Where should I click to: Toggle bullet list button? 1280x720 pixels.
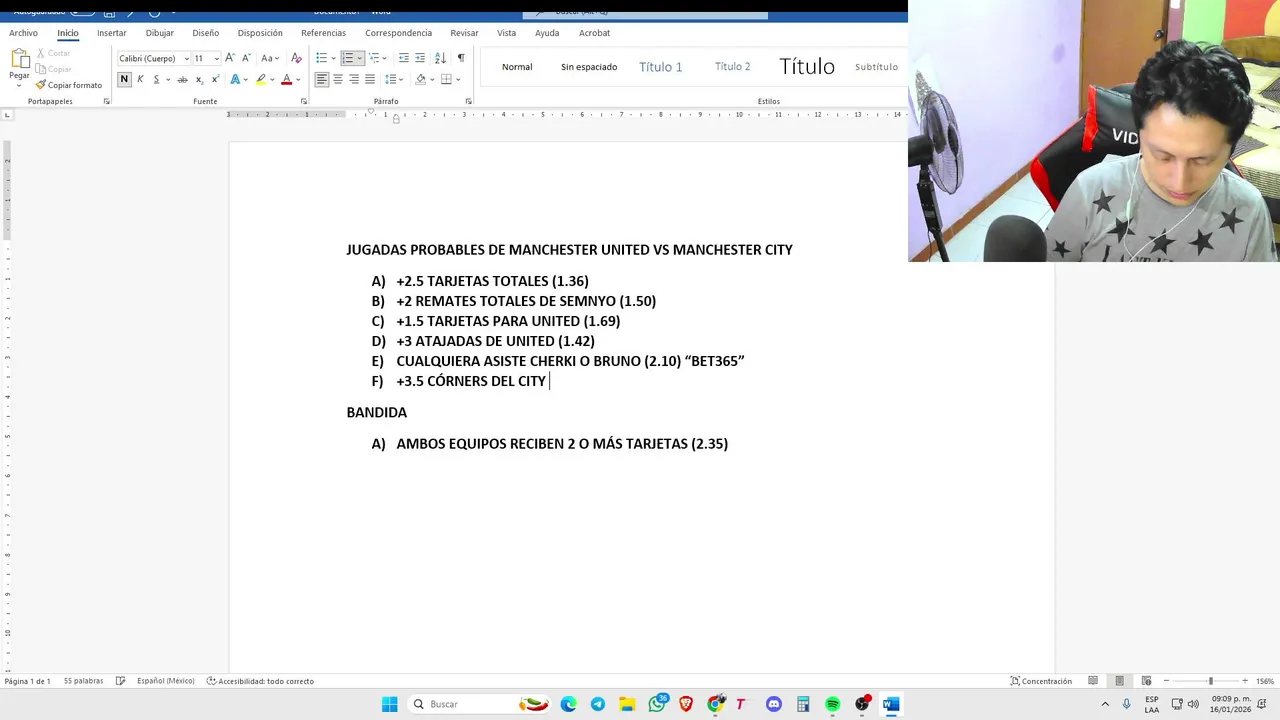[321, 58]
